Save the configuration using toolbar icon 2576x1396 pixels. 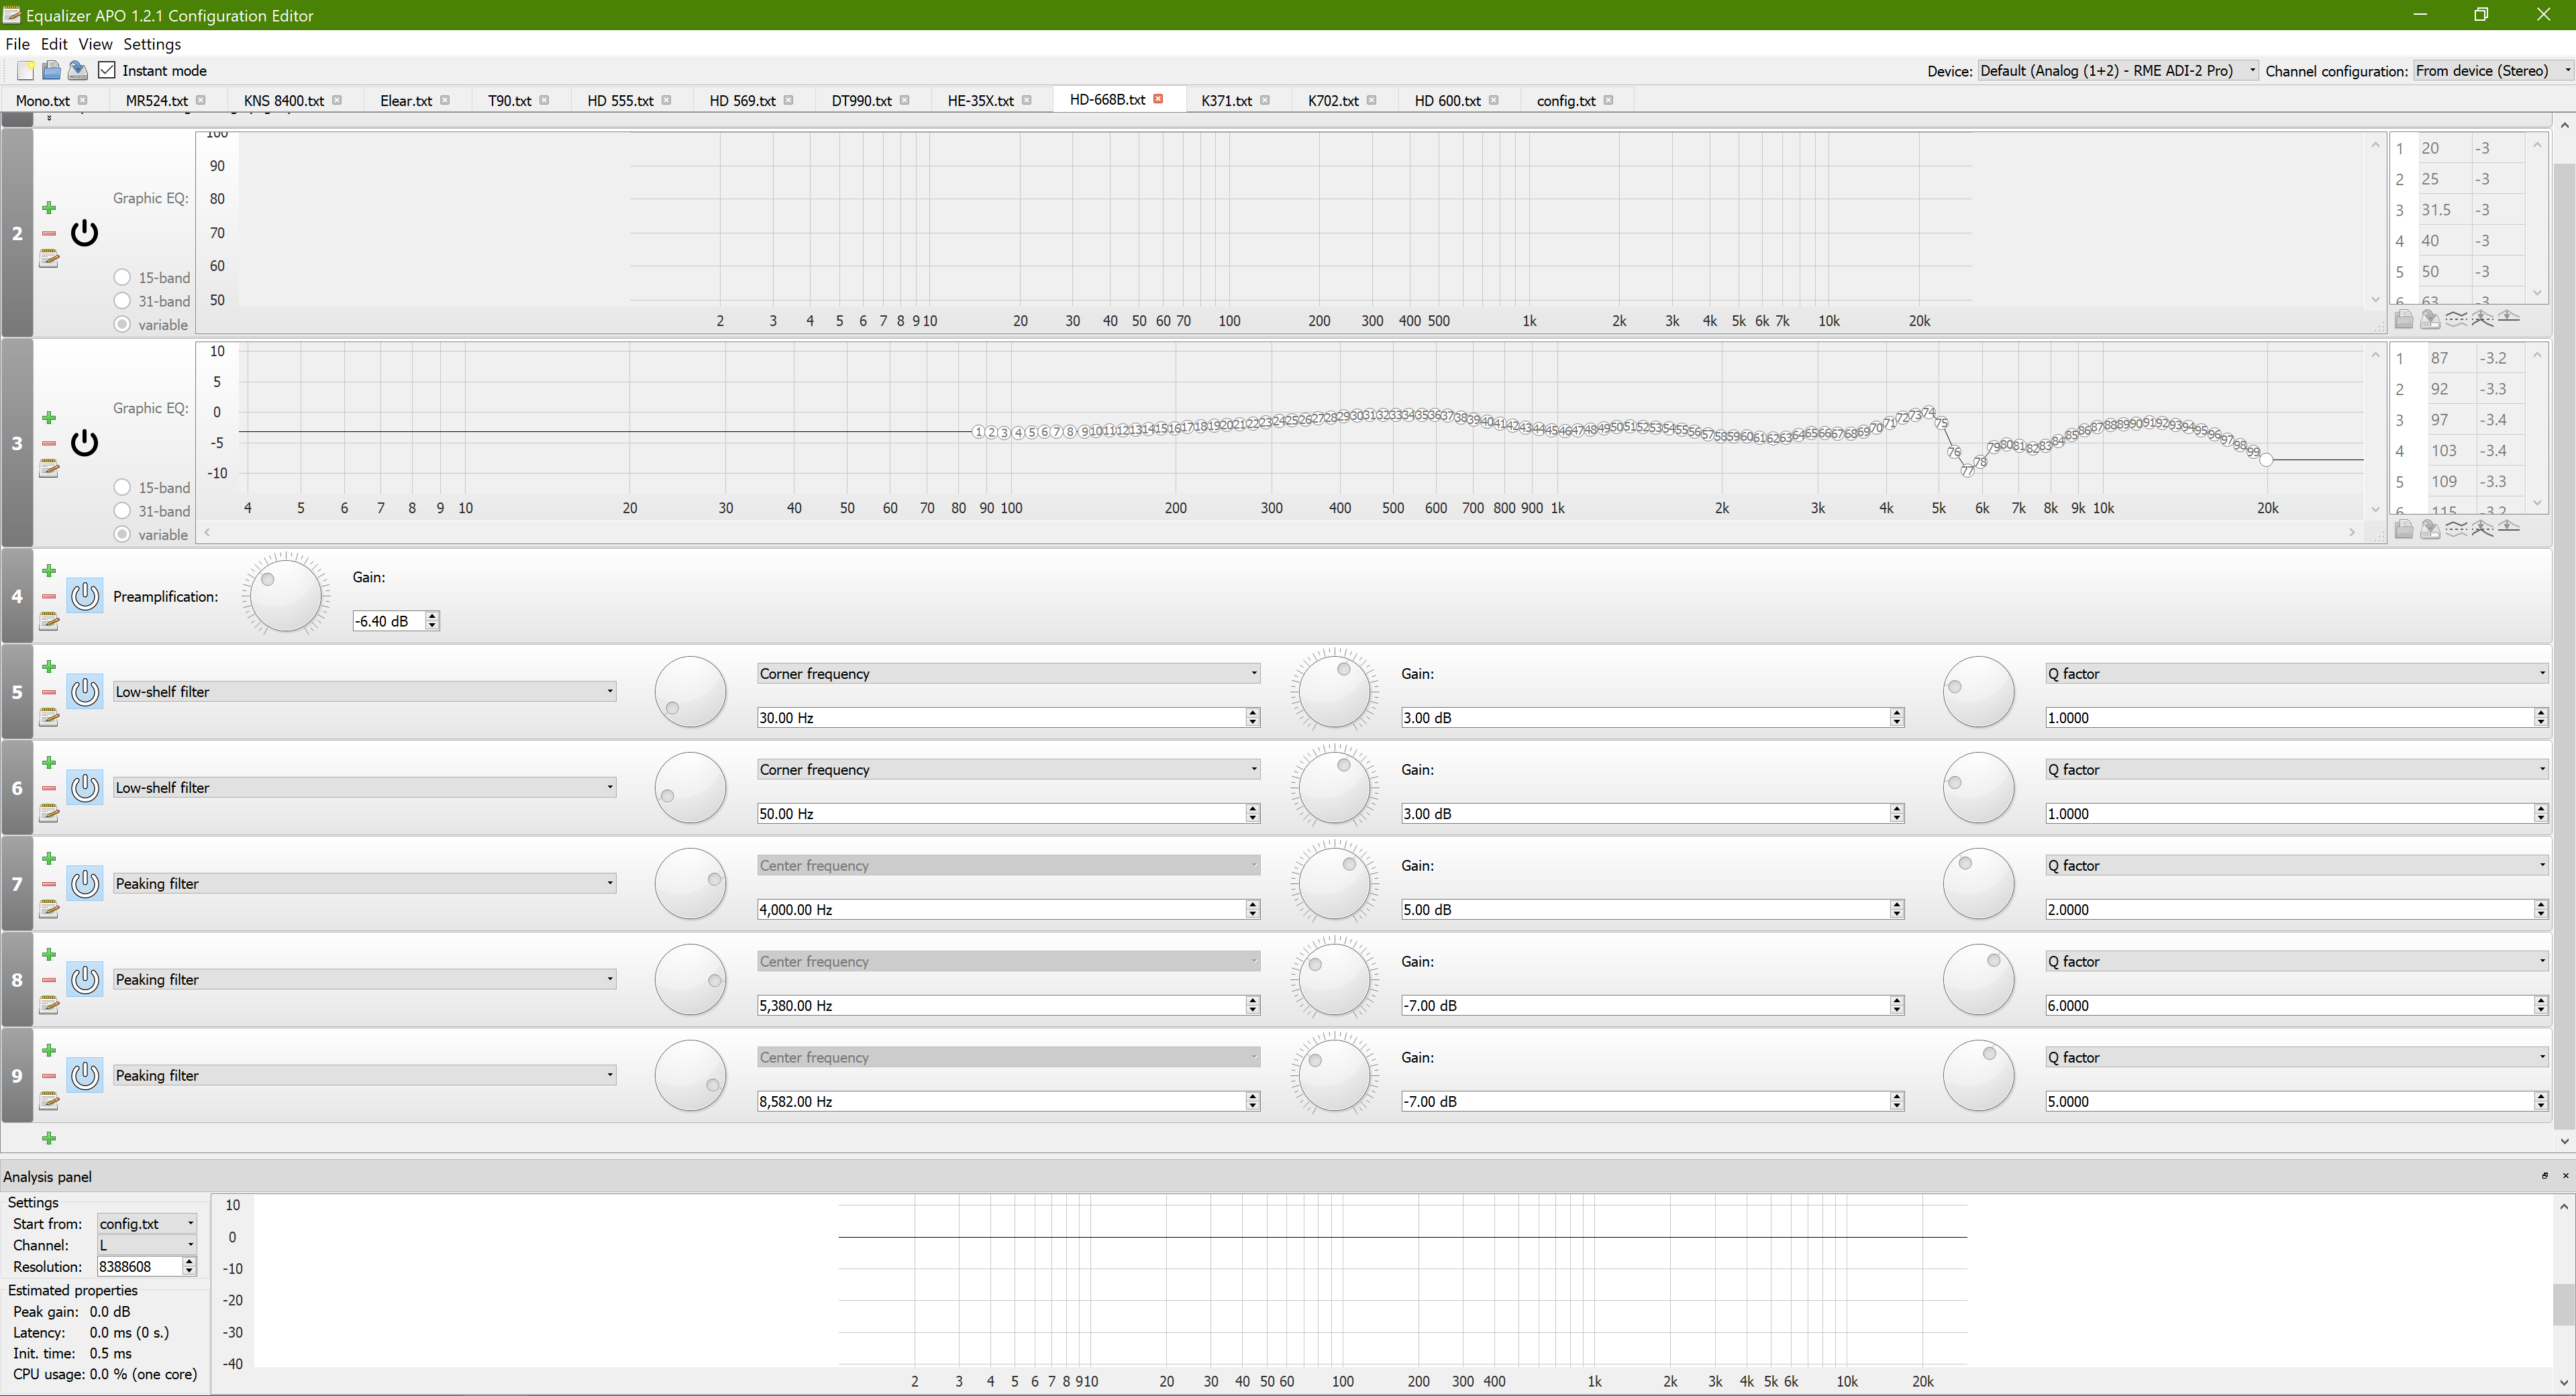77,70
